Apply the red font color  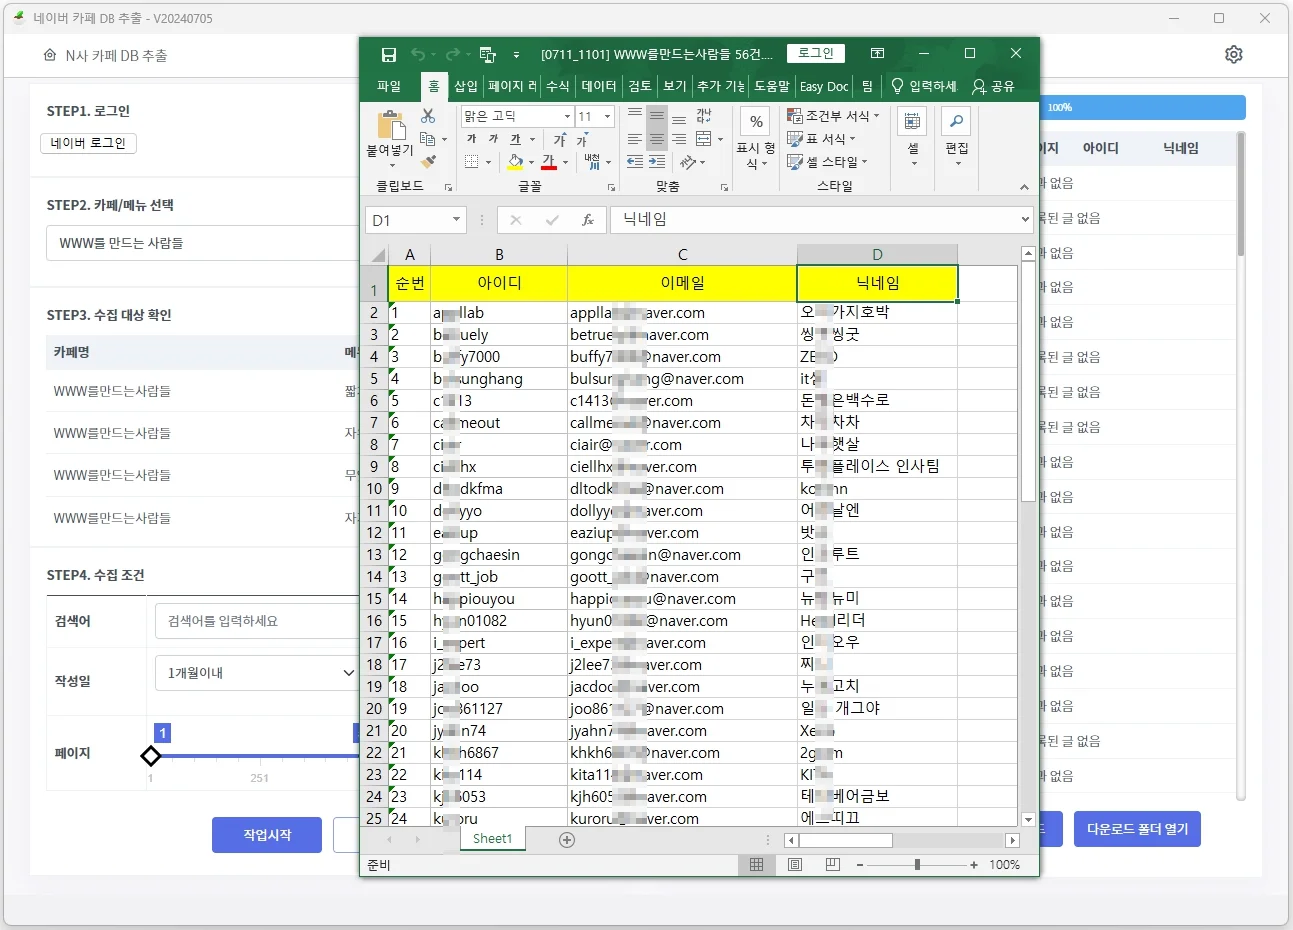pyautogui.click(x=548, y=162)
